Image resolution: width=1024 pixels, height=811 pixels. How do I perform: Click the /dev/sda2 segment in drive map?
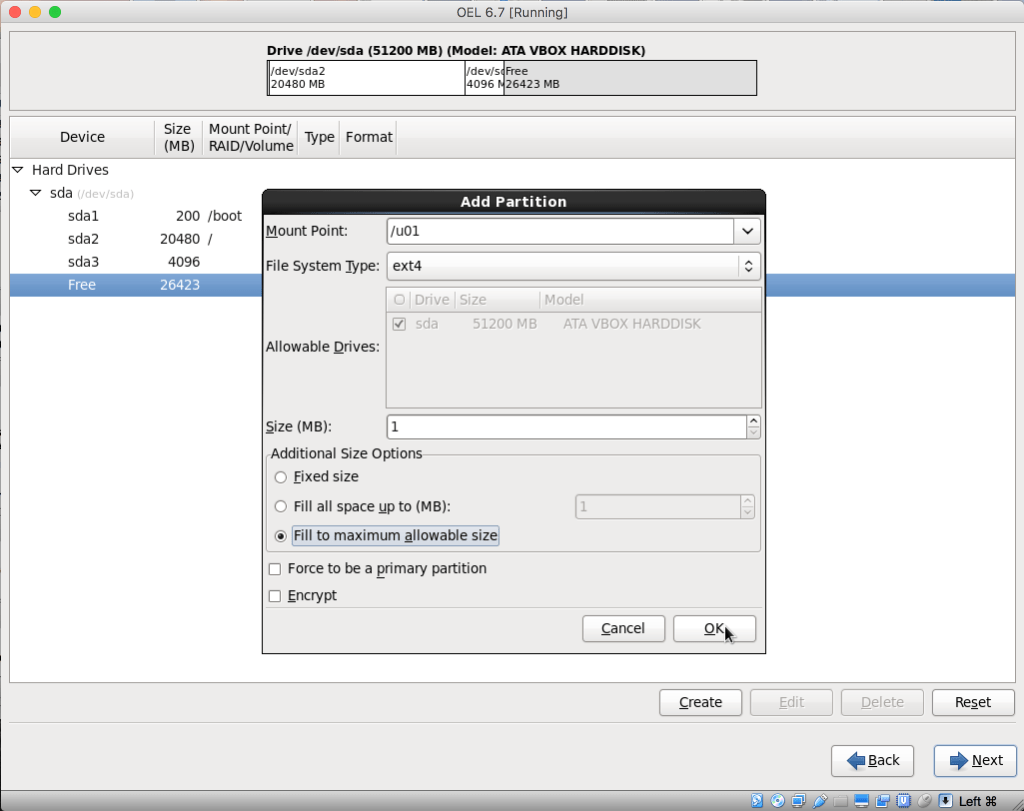[367, 78]
